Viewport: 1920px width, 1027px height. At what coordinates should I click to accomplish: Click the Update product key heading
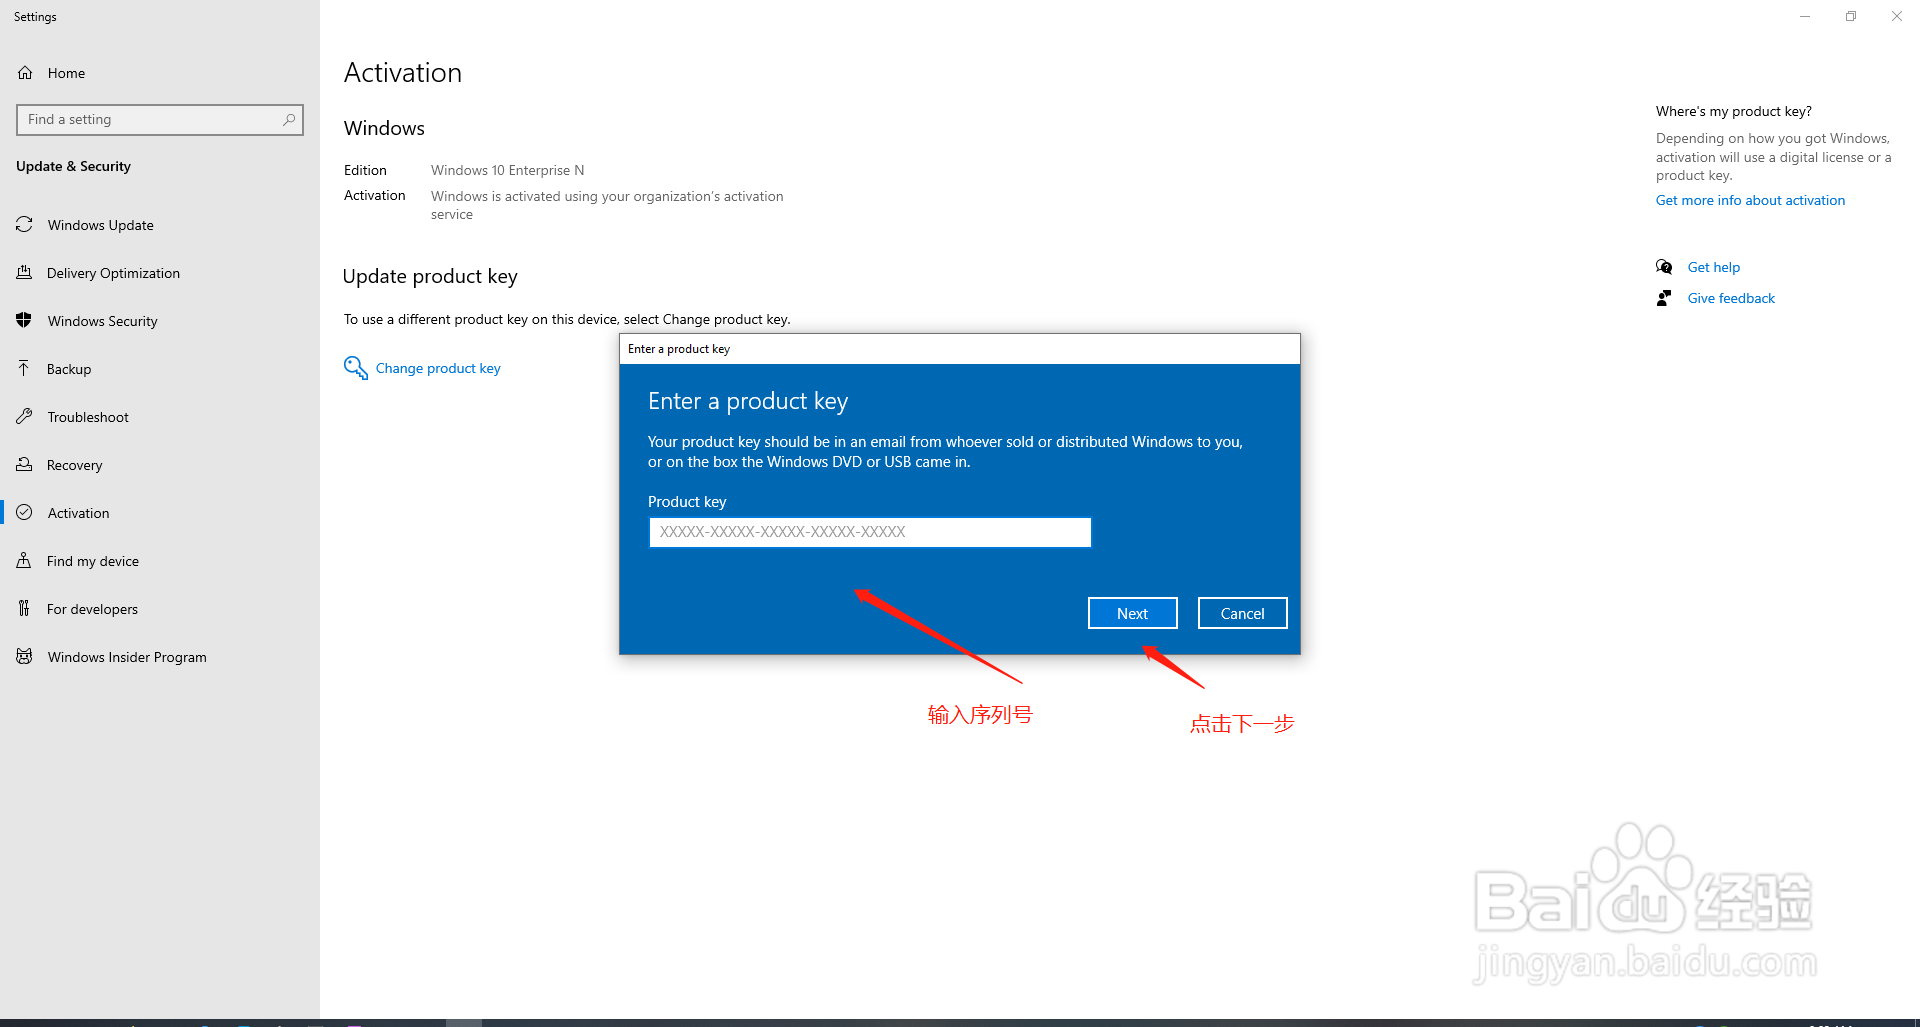(x=430, y=276)
